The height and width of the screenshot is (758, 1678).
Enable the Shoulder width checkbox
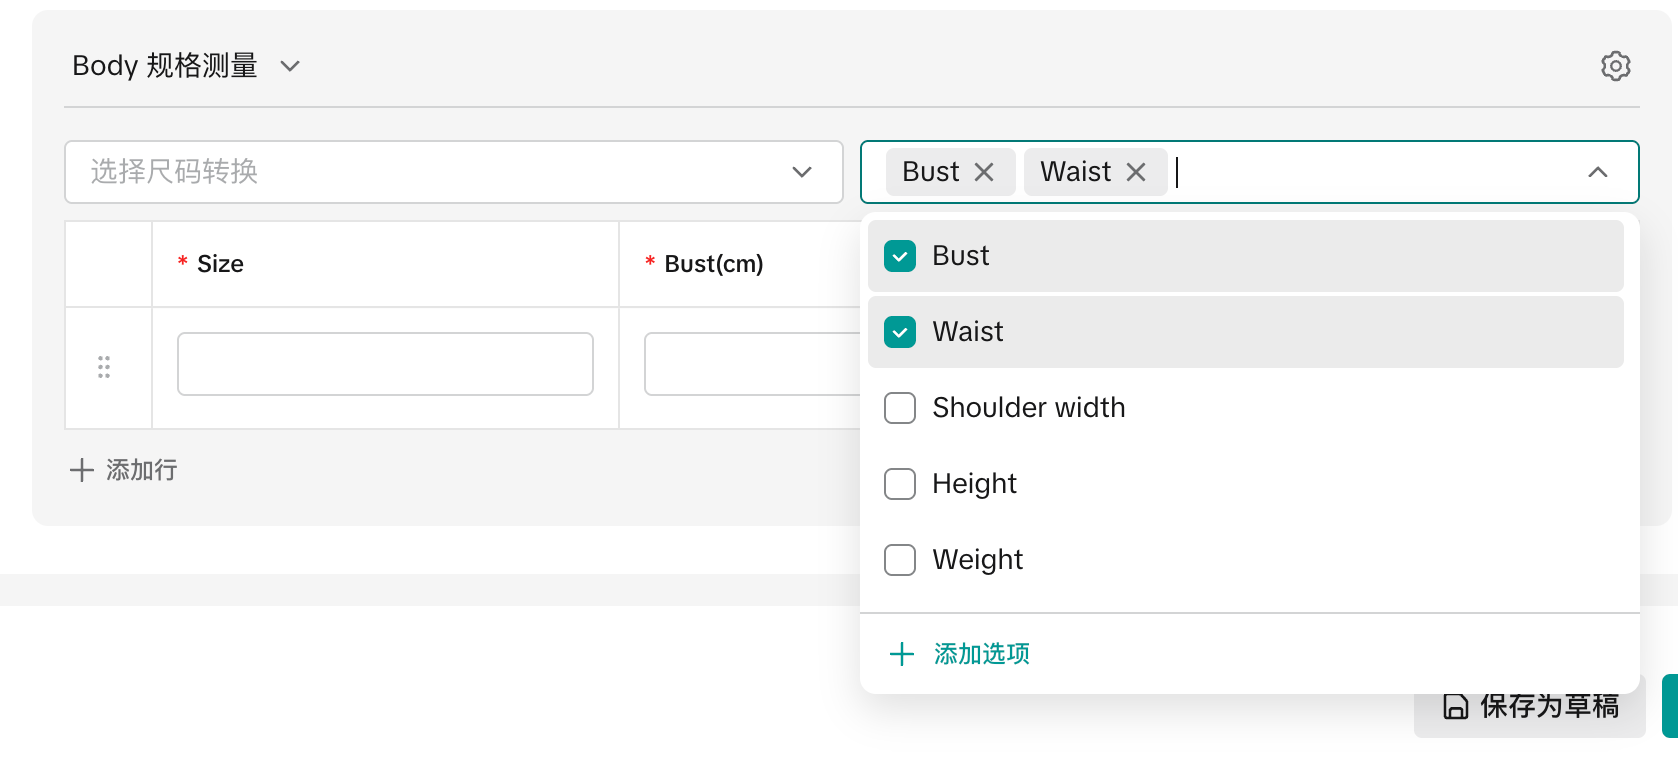point(900,408)
